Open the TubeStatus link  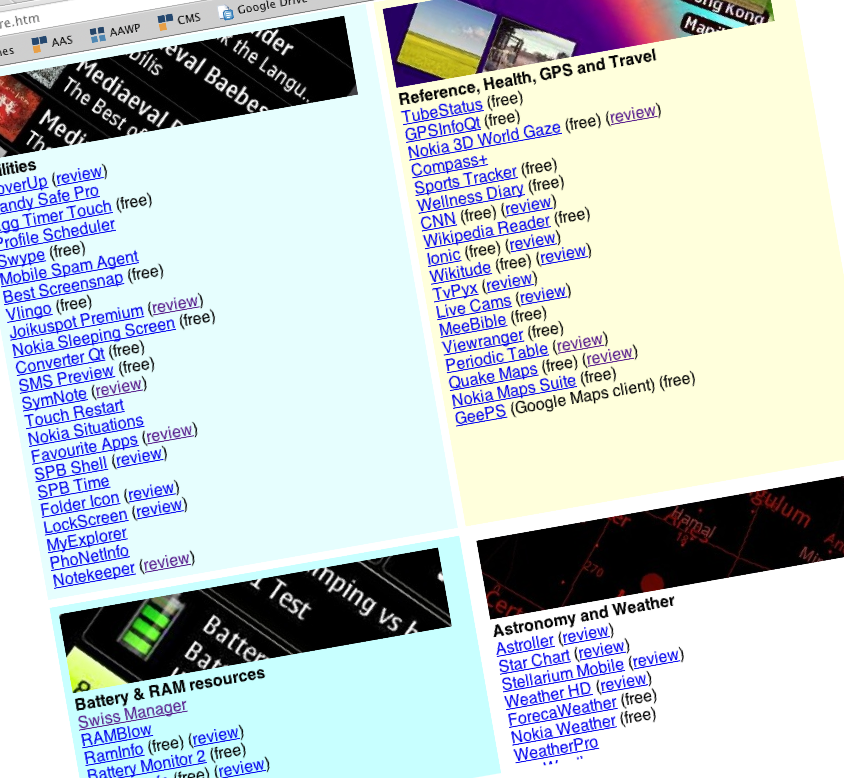[x=442, y=111]
